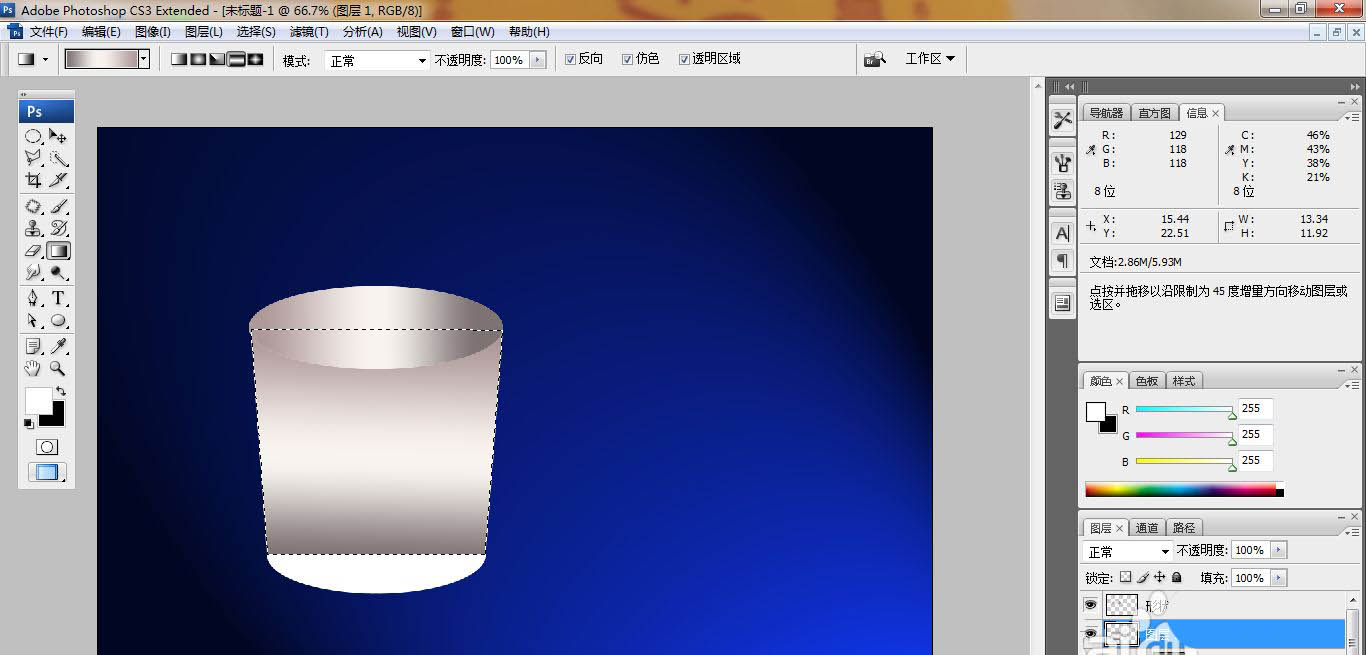Select the Horizontal Type tool
1366x655 pixels.
click(59, 298)
